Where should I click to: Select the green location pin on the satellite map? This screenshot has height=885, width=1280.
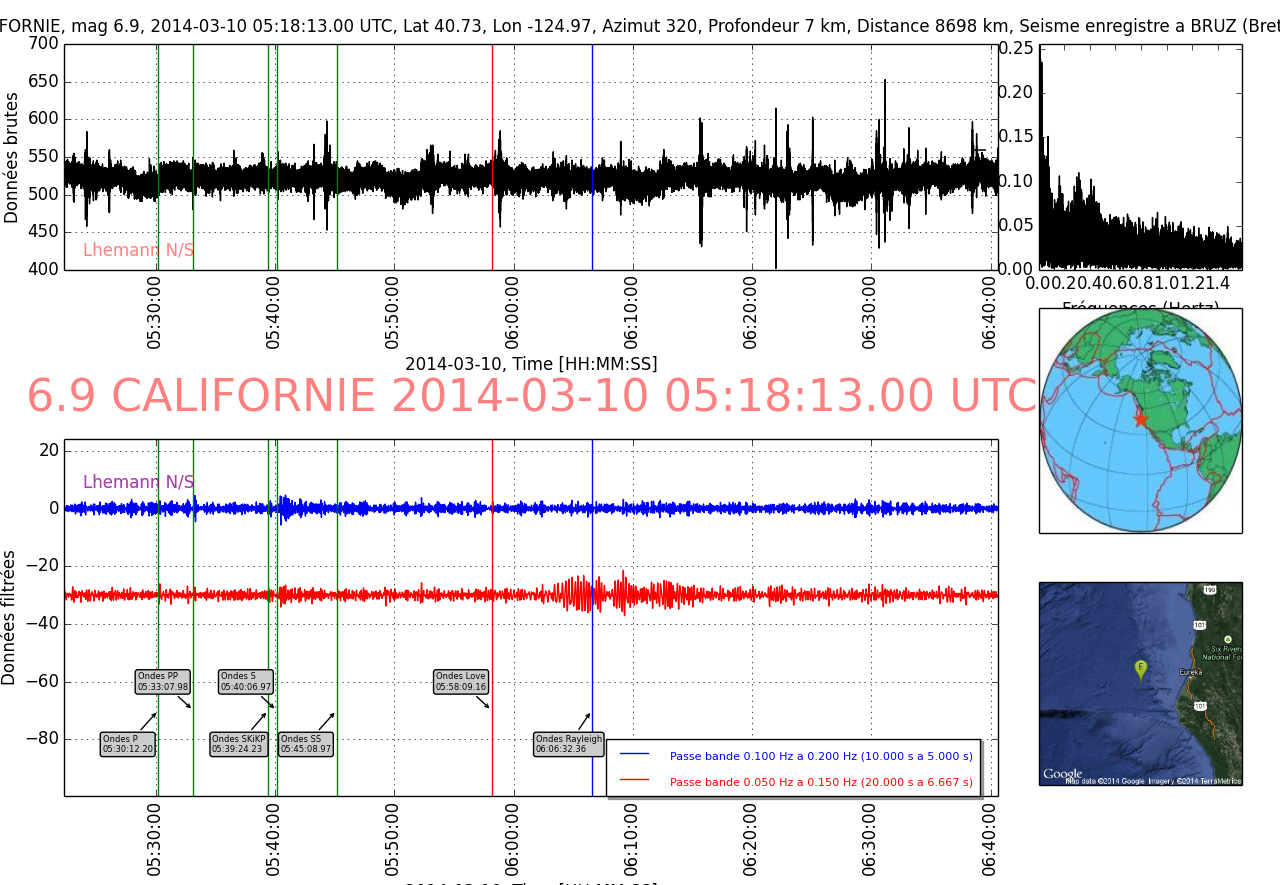(1140, 668)
